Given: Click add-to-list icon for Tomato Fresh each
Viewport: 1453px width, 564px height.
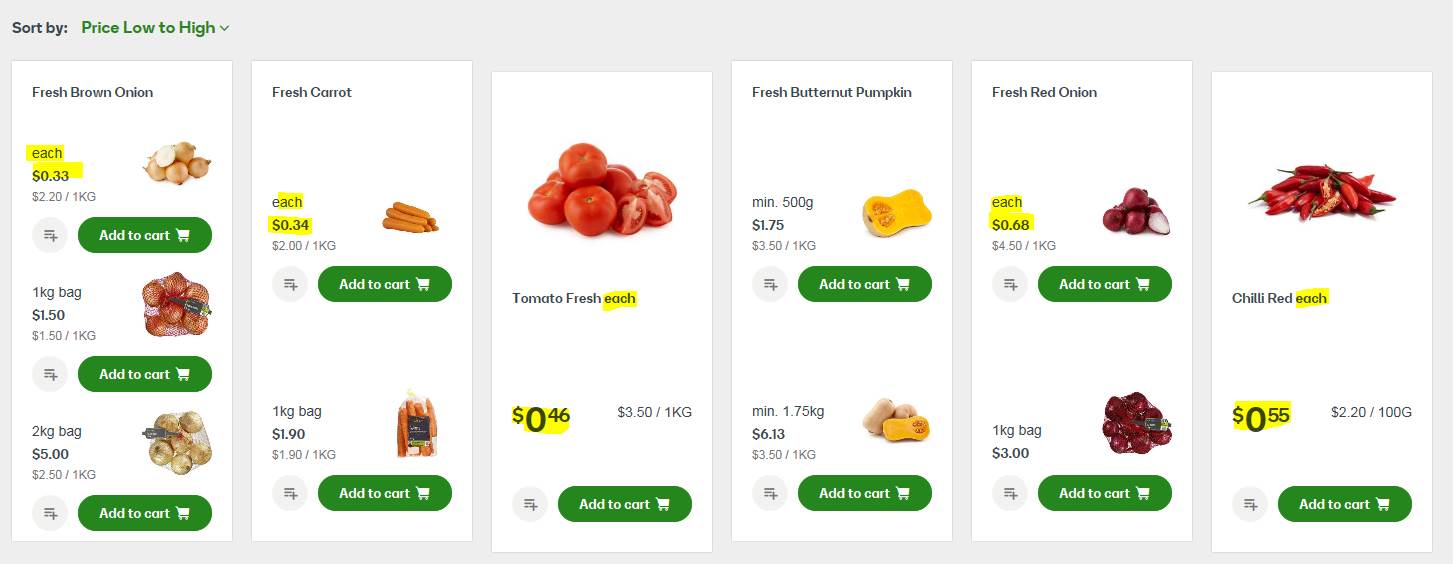Looking at the screenshot, I should [x=530, y=504].
